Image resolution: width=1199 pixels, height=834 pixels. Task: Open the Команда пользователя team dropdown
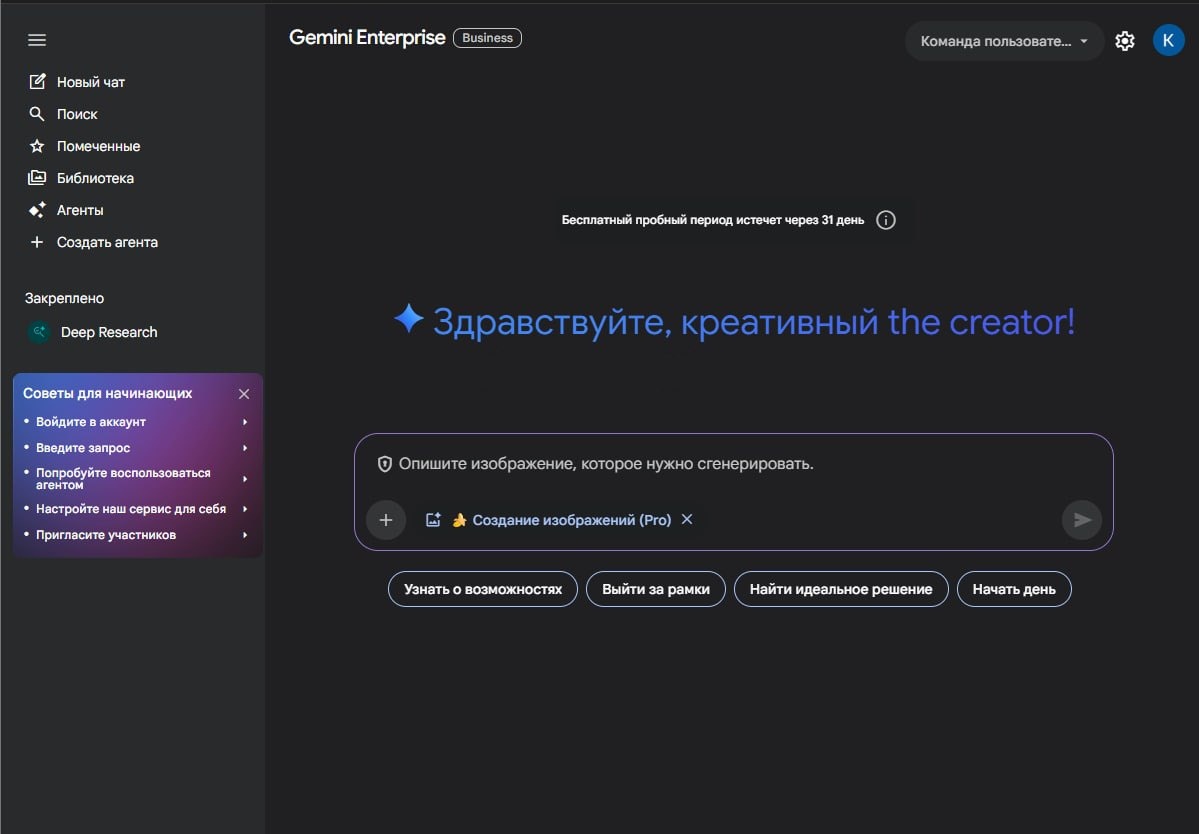pos(1004,41)
